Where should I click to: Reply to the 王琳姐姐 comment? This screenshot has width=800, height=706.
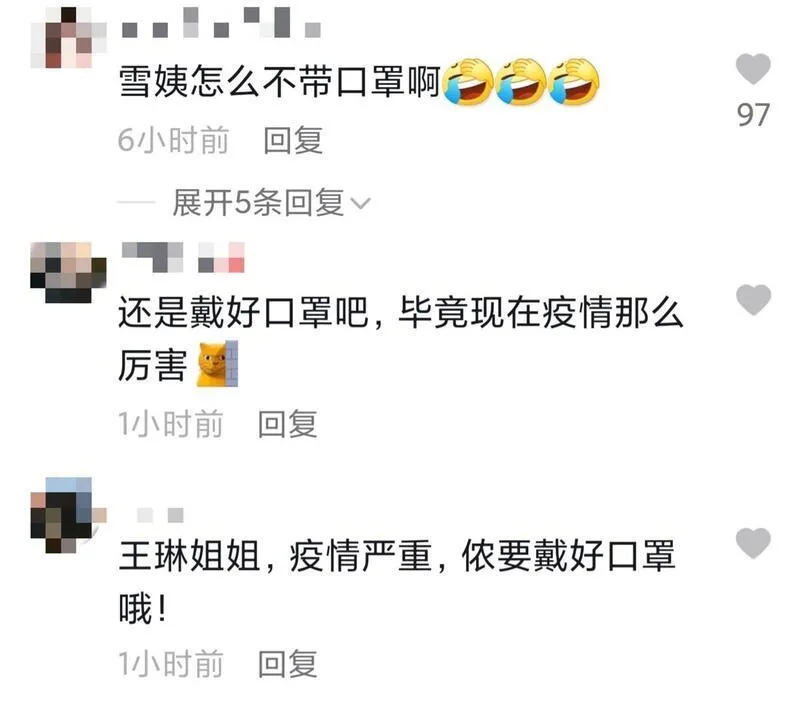(x=288, y=663)
